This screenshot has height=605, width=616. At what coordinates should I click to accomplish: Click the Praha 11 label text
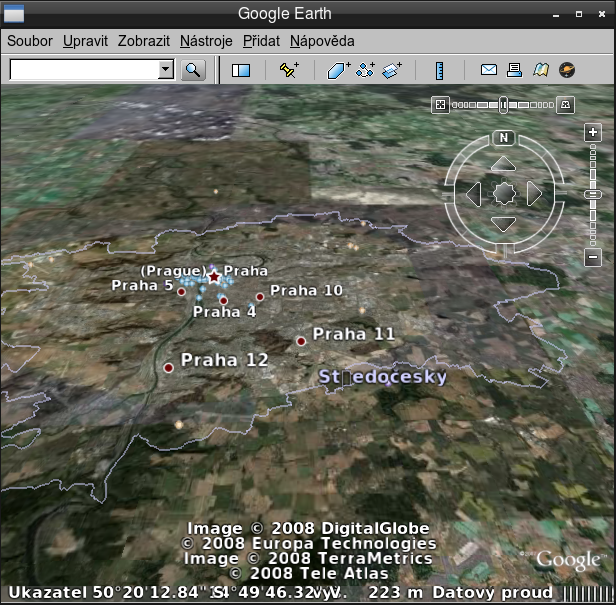click(354, 334)
